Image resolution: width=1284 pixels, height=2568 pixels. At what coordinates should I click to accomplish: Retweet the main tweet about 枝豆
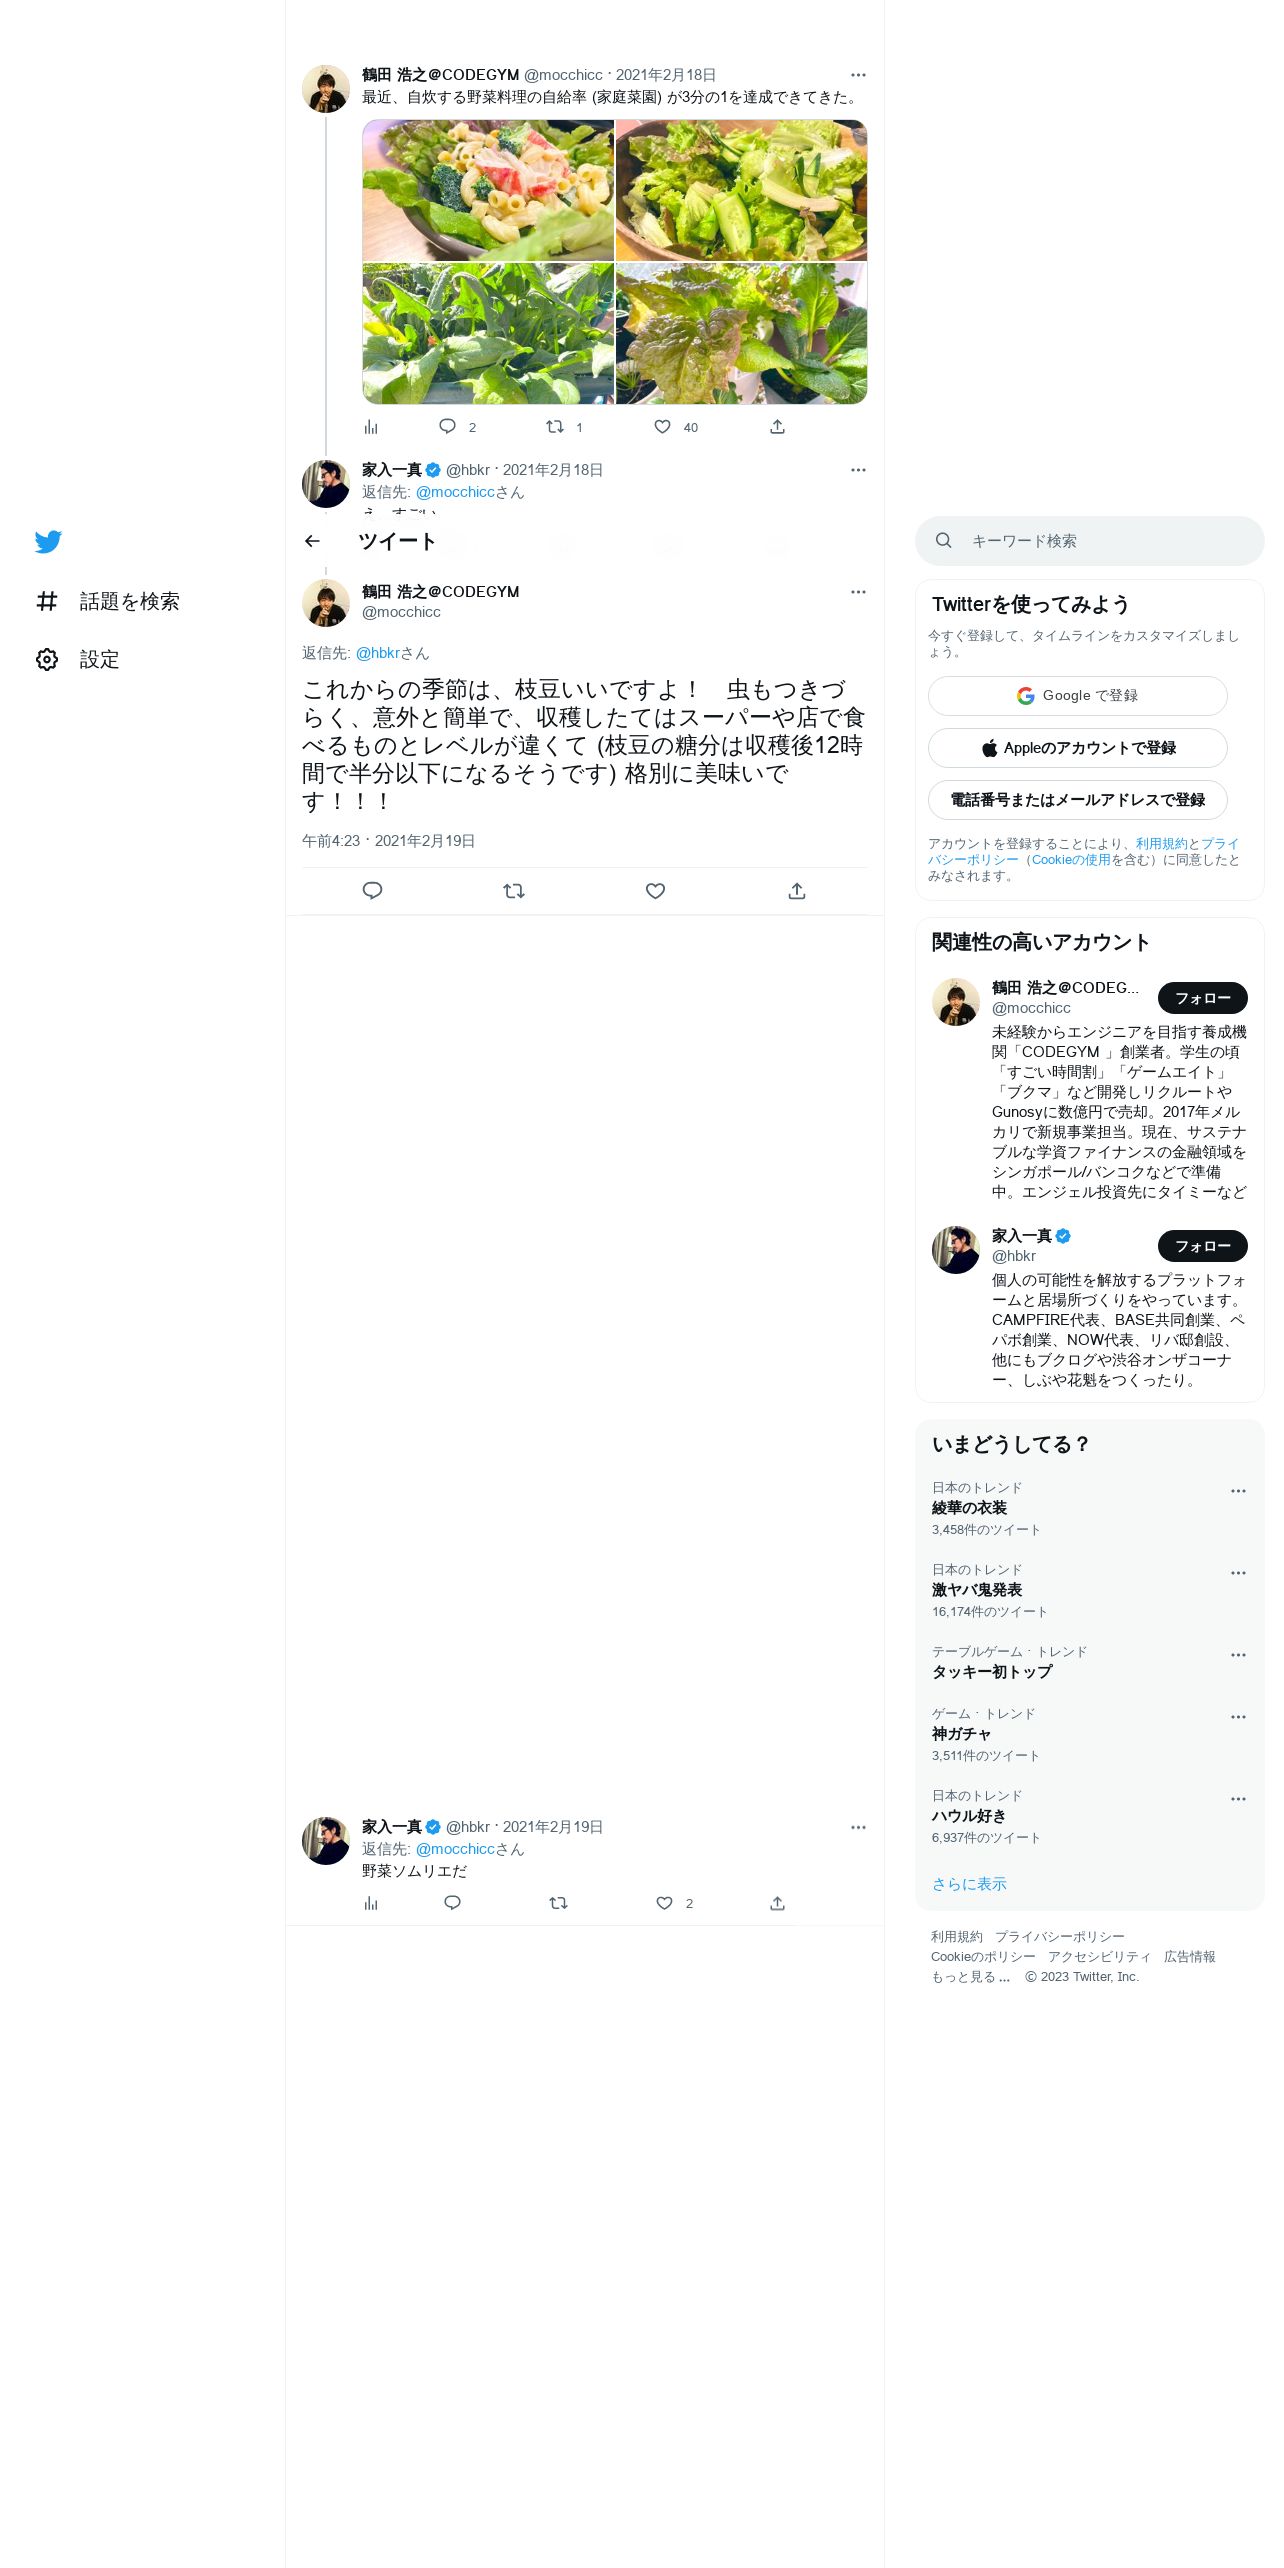[x=514, y=891]
